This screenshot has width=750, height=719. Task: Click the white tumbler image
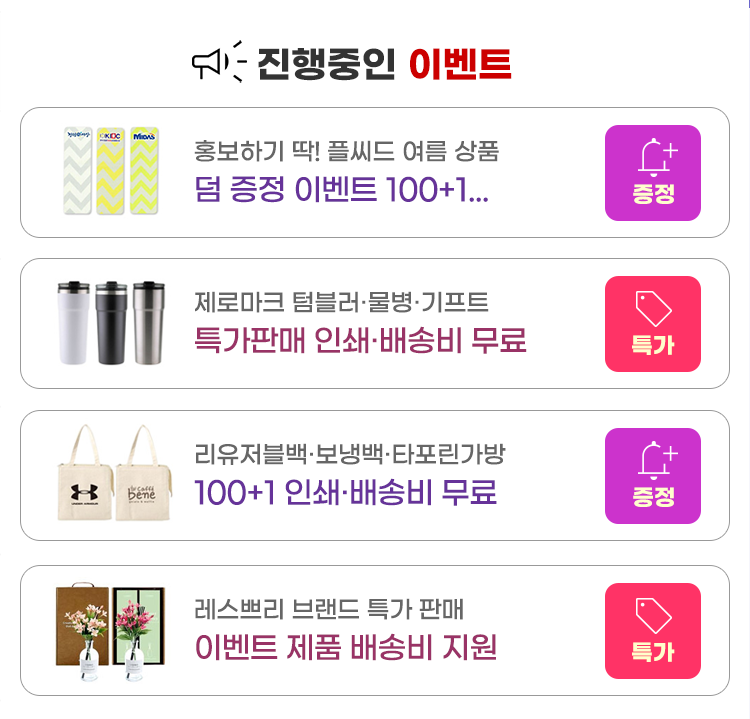73,323
